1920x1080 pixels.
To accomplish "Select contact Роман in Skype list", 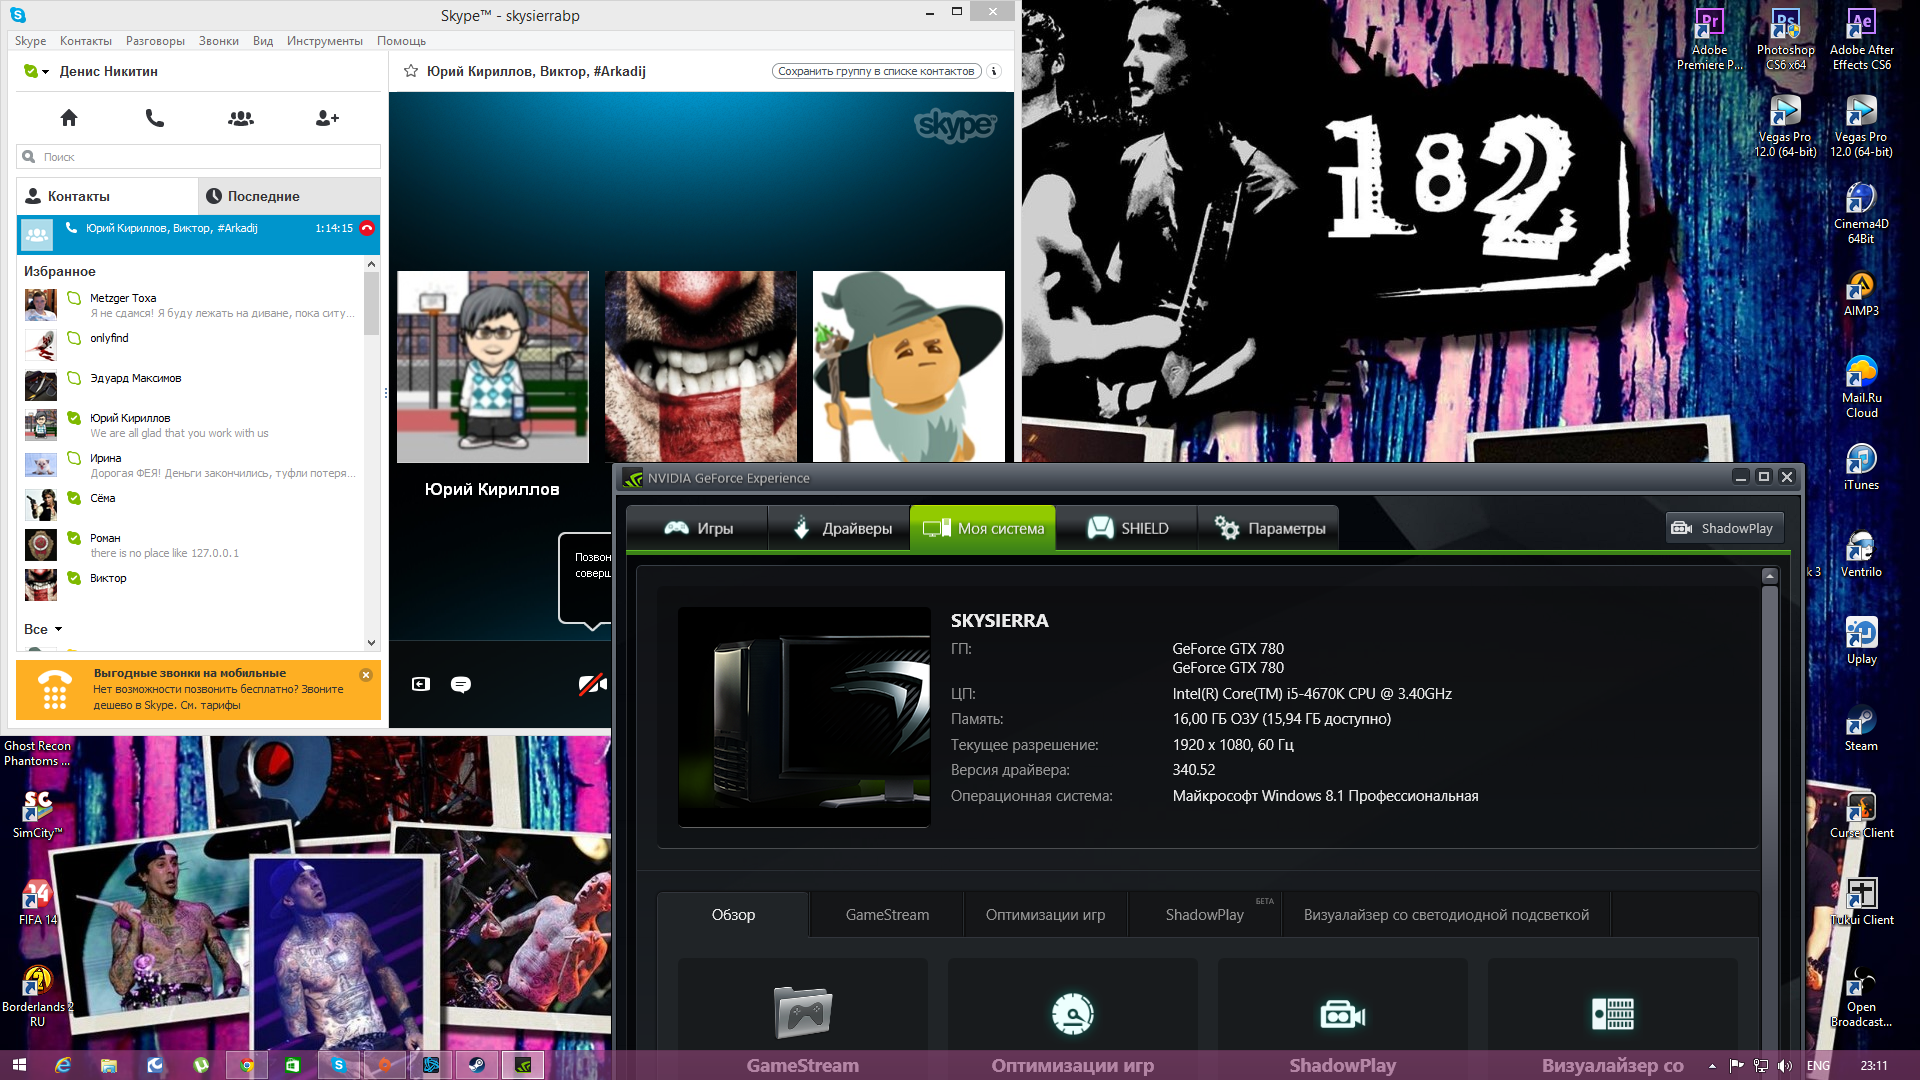I will [190, 545].
